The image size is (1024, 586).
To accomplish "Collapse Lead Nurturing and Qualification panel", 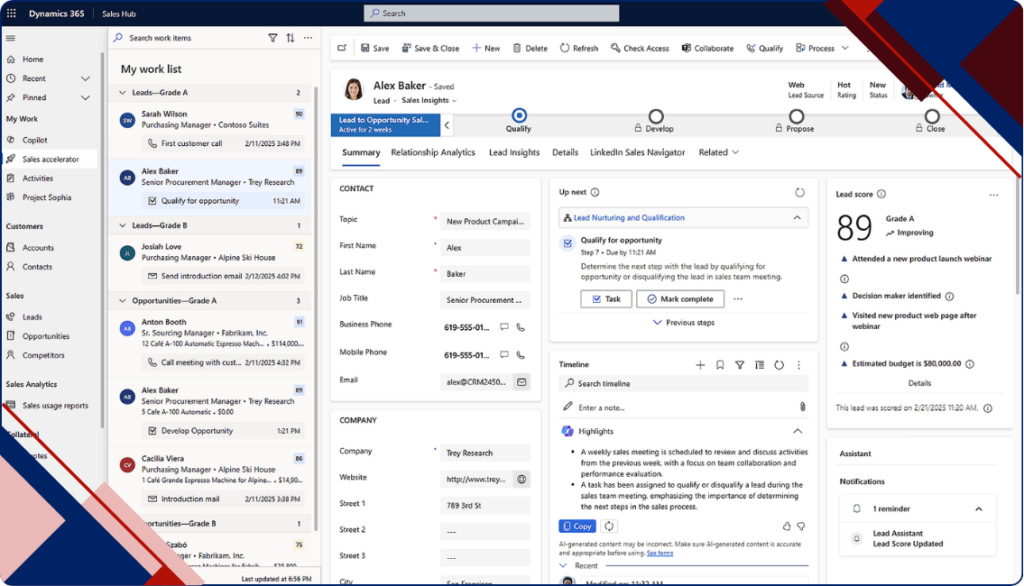I will (797, 217).
